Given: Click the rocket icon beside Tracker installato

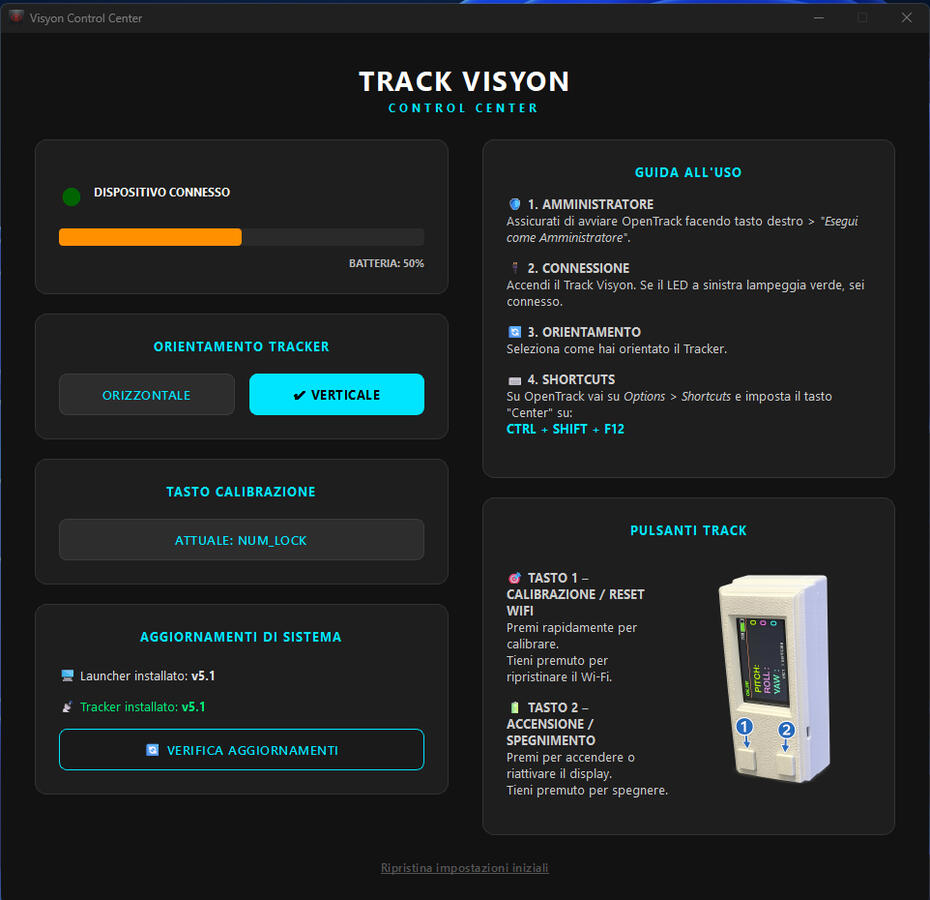Looking at the screenshot, I should point(67,706).
